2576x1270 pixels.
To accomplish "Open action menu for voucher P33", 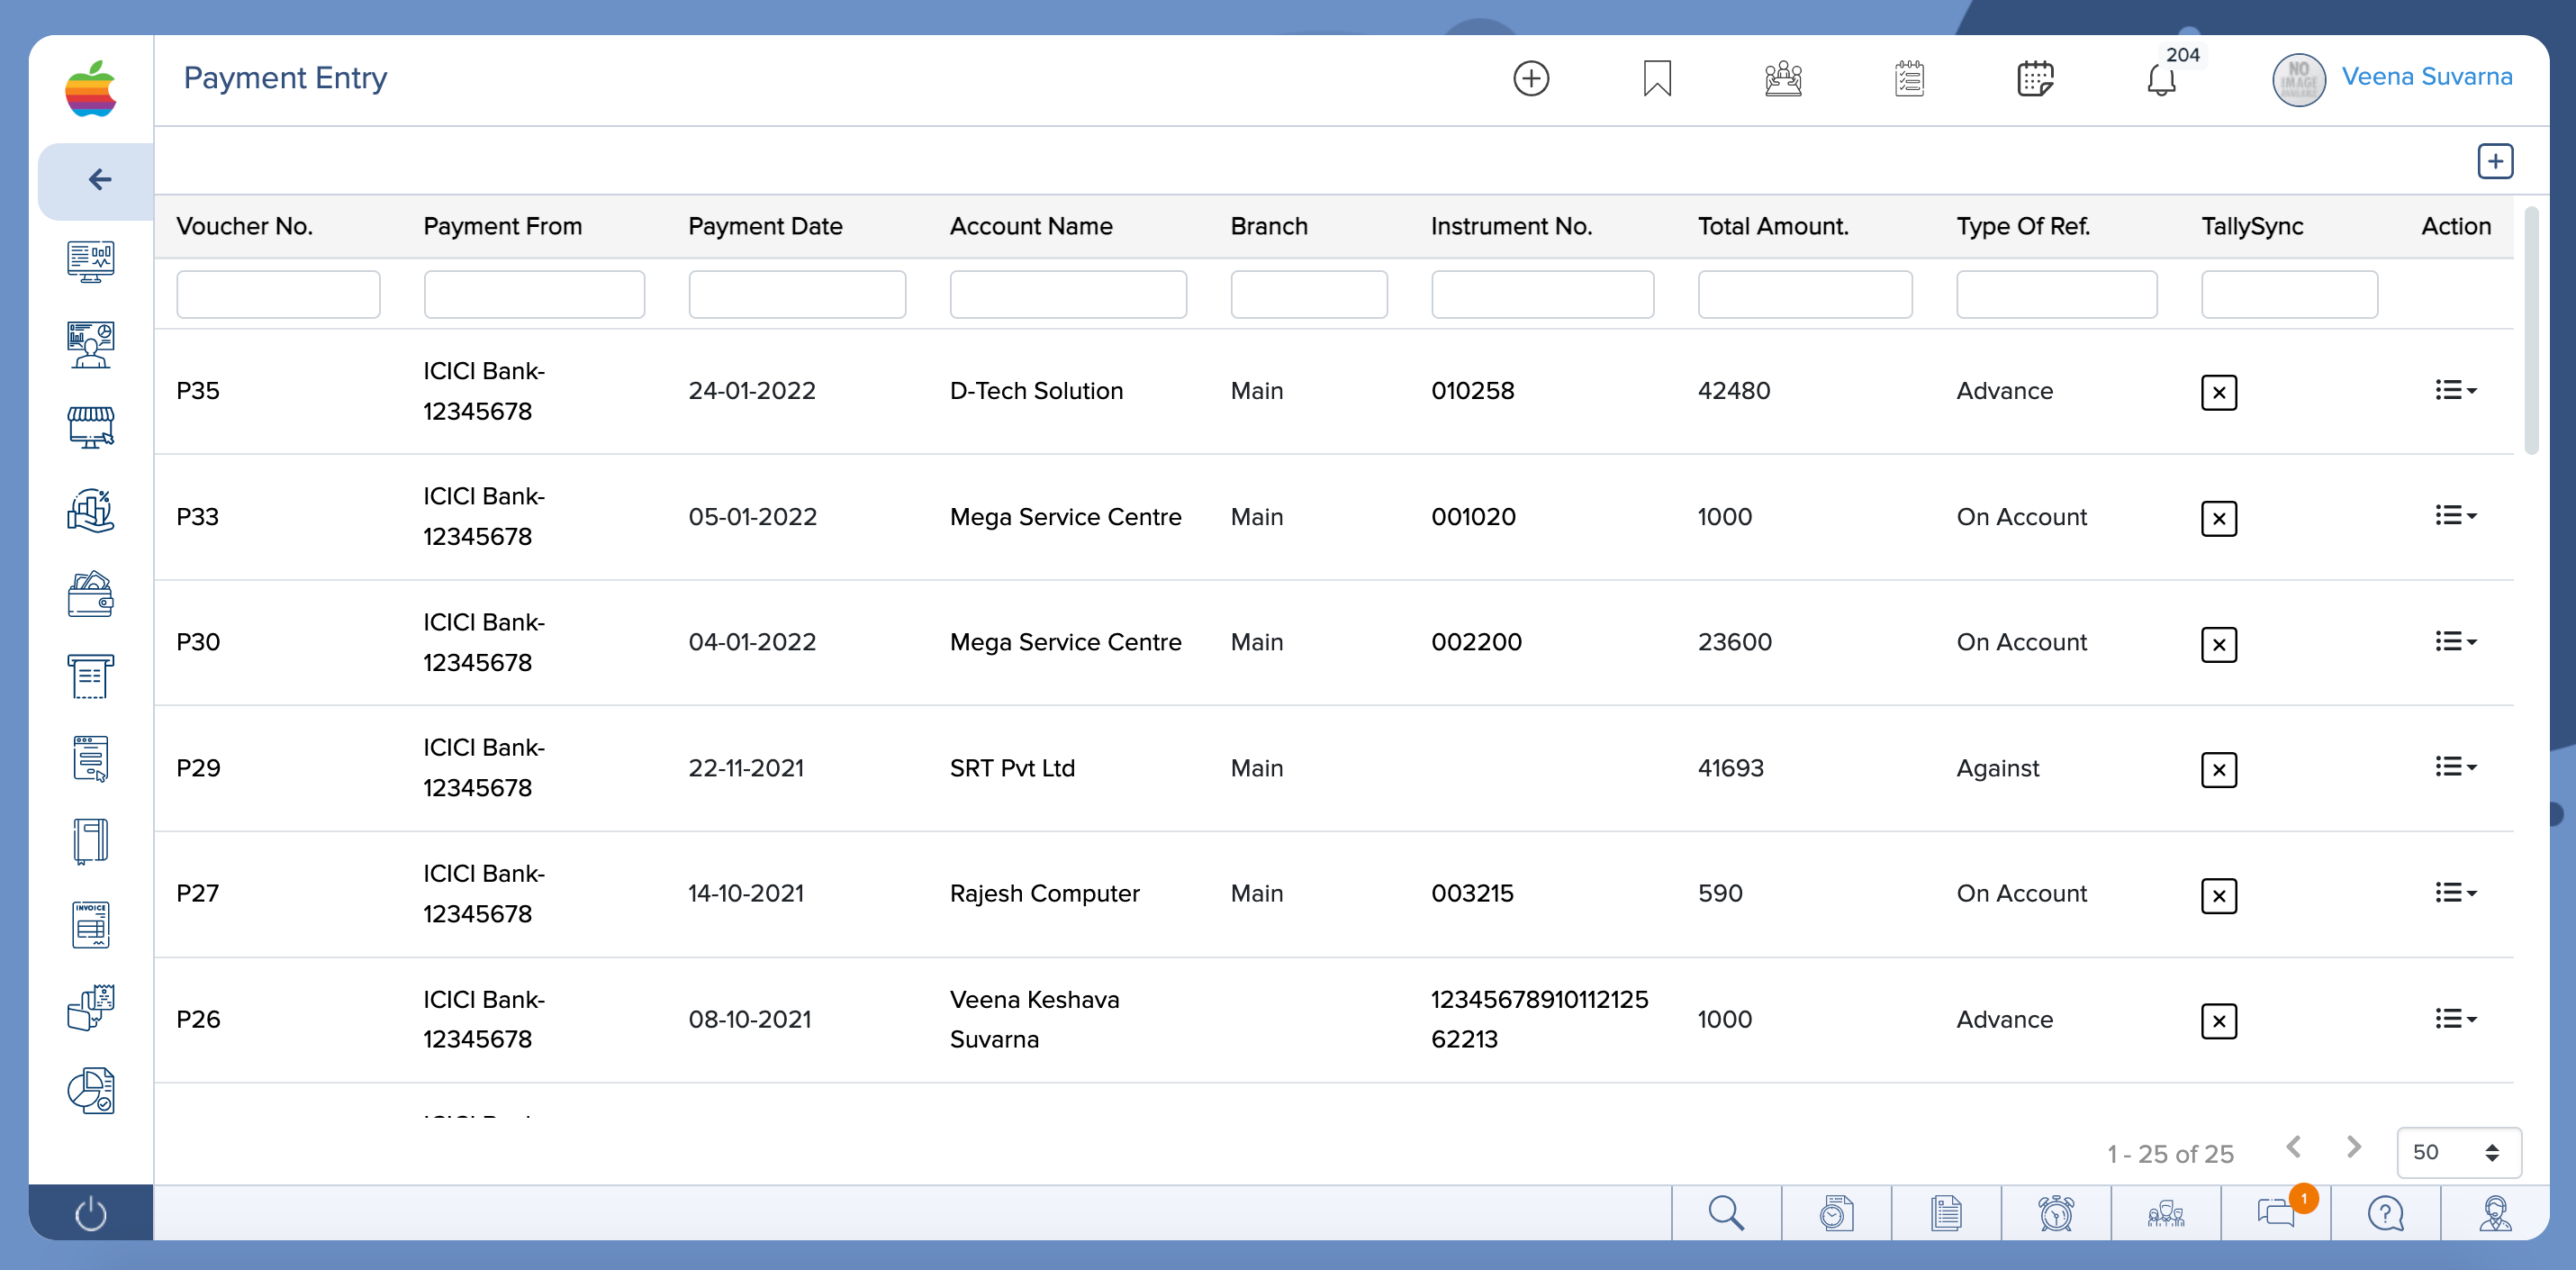I will point(2455,516).
